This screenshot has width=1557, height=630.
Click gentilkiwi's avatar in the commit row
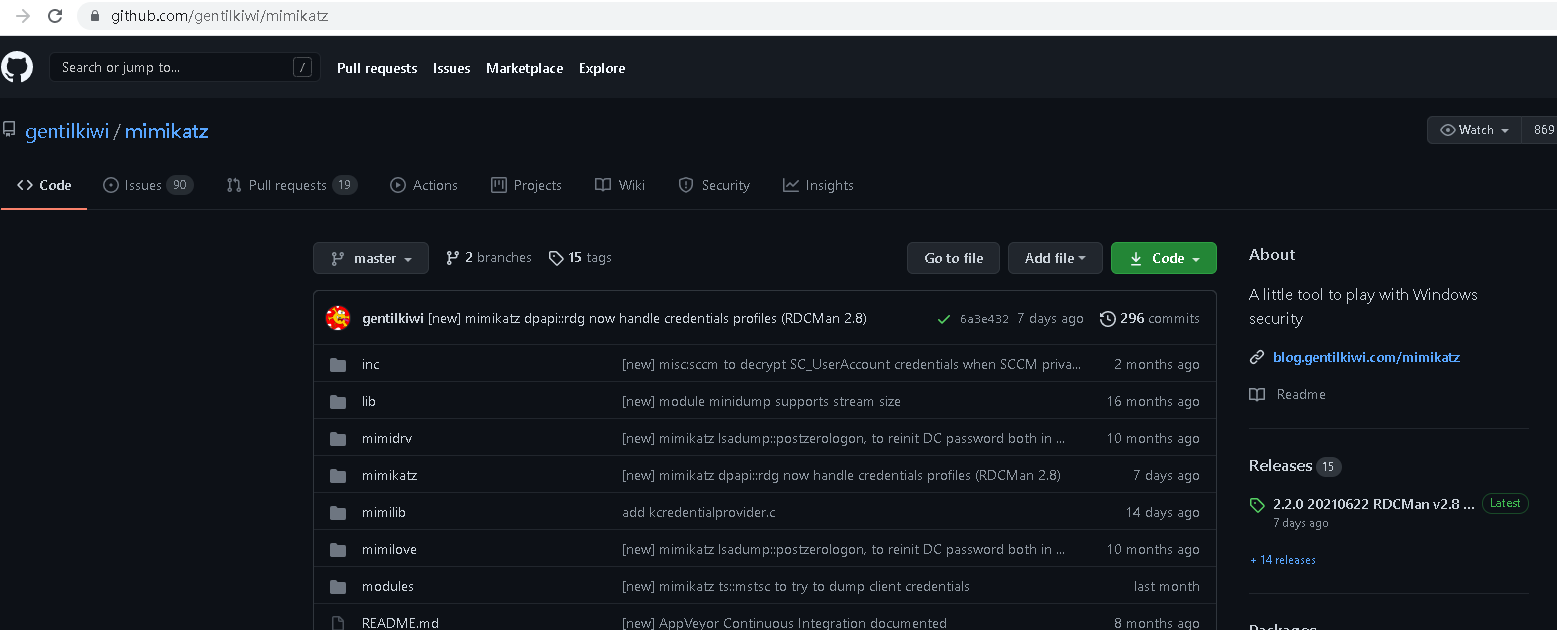coord(338,318)
